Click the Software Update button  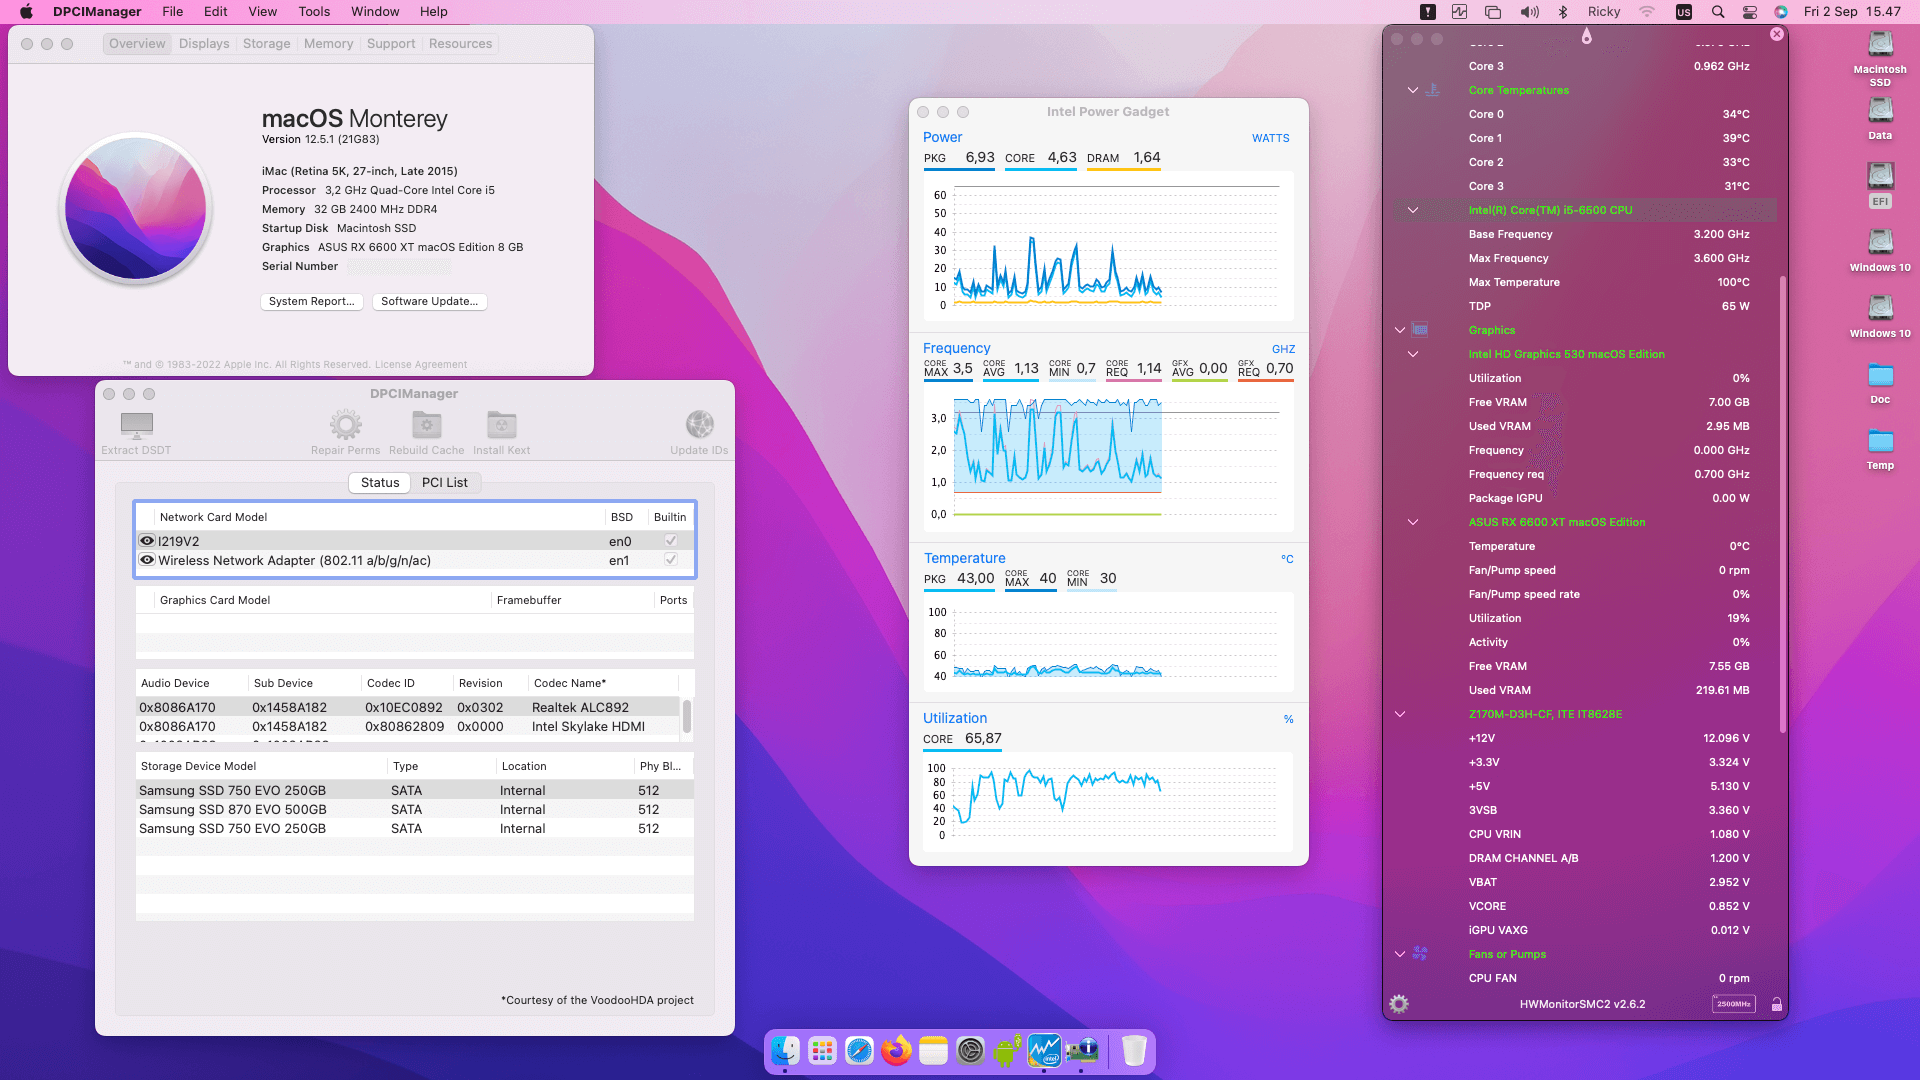pos(429,301)
